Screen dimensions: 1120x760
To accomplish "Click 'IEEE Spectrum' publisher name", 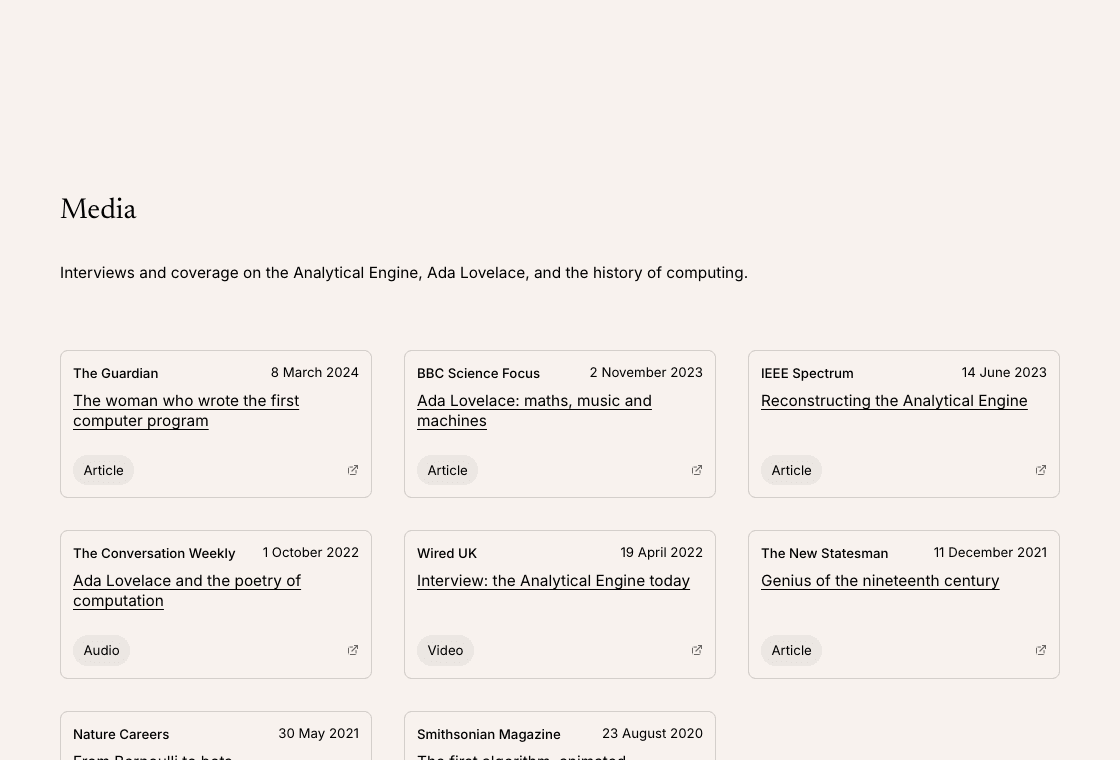I will click(807, 373).
